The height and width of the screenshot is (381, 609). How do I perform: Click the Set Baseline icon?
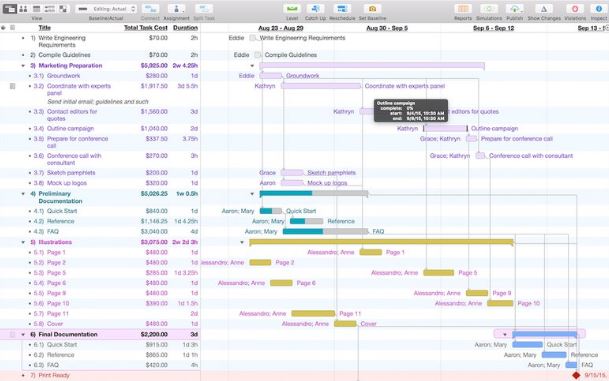[372, 9]
